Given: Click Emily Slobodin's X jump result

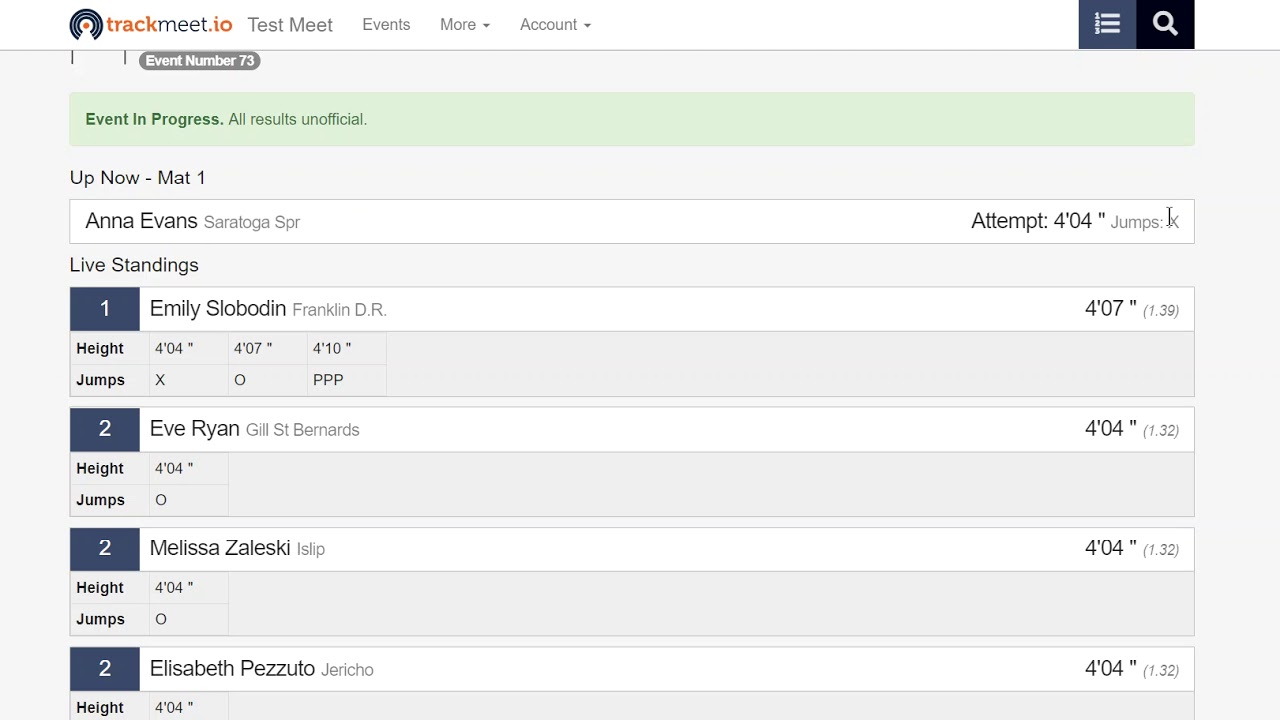Looking at the screenshot, I should (x=160, y=380).
